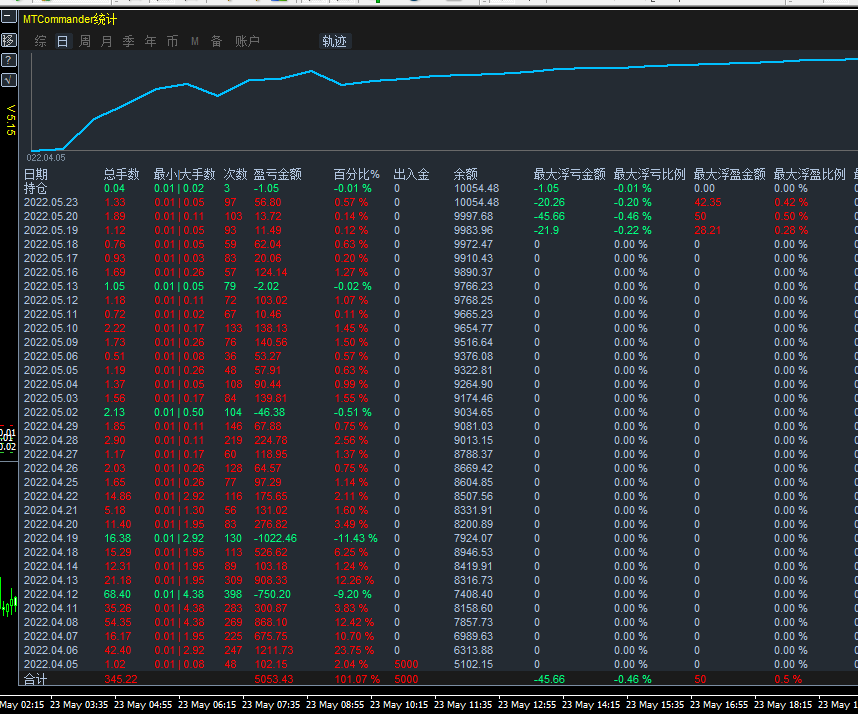
Task: Click the M tab in statistics bar
Action: 195,41
